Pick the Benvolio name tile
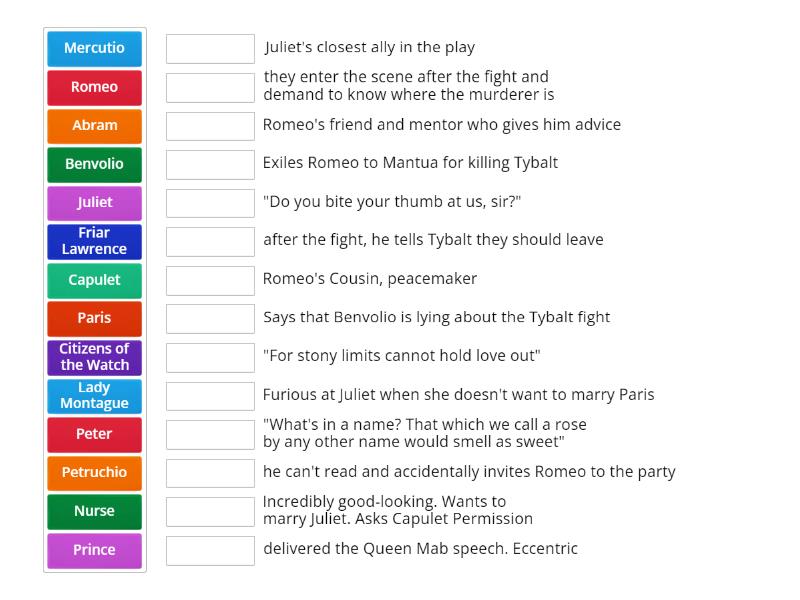800x600 pixels. (94, 164)
